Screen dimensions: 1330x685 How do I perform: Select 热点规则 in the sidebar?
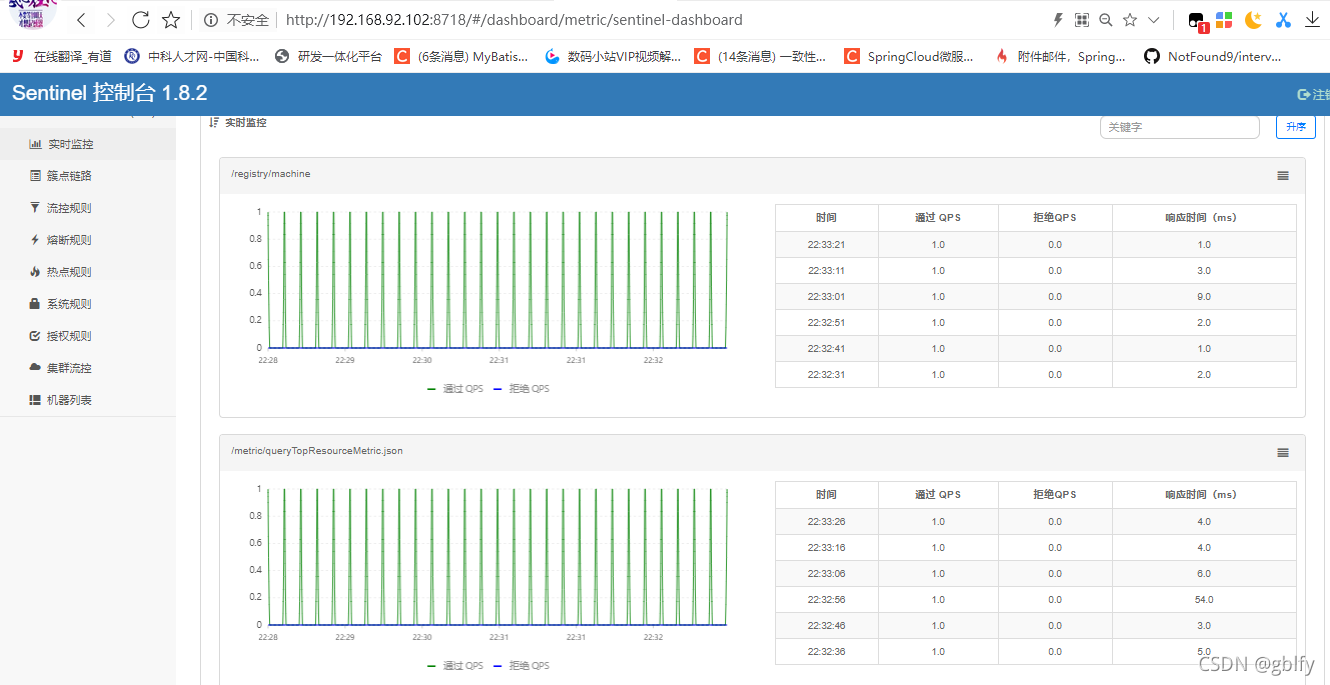pos(88,272)
